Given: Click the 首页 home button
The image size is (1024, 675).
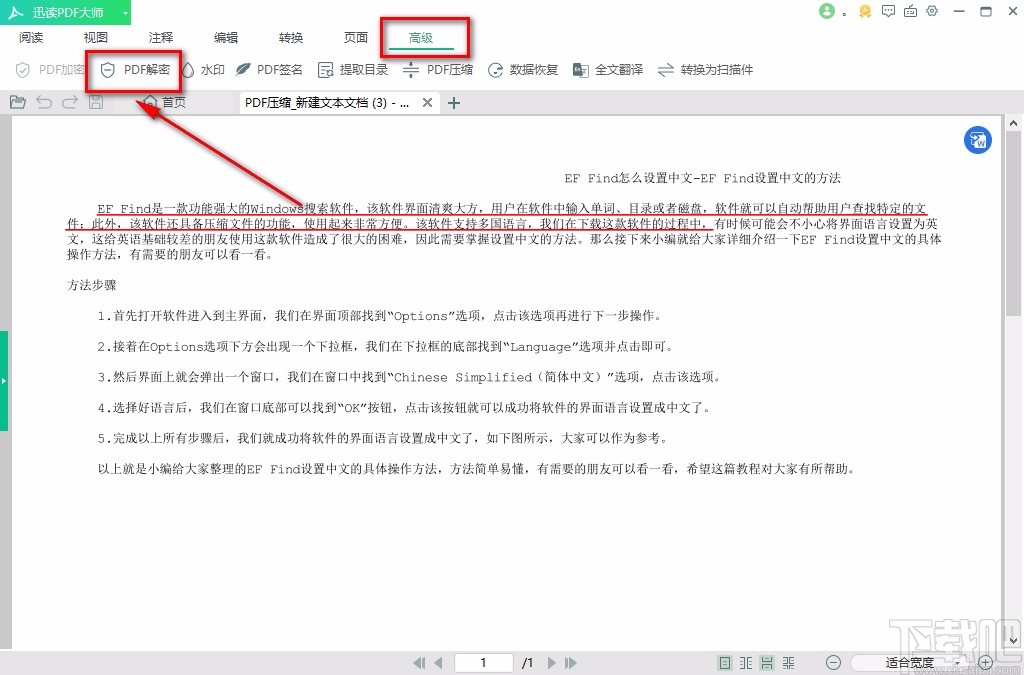Looking at the screenshot, I should point(163,102).
